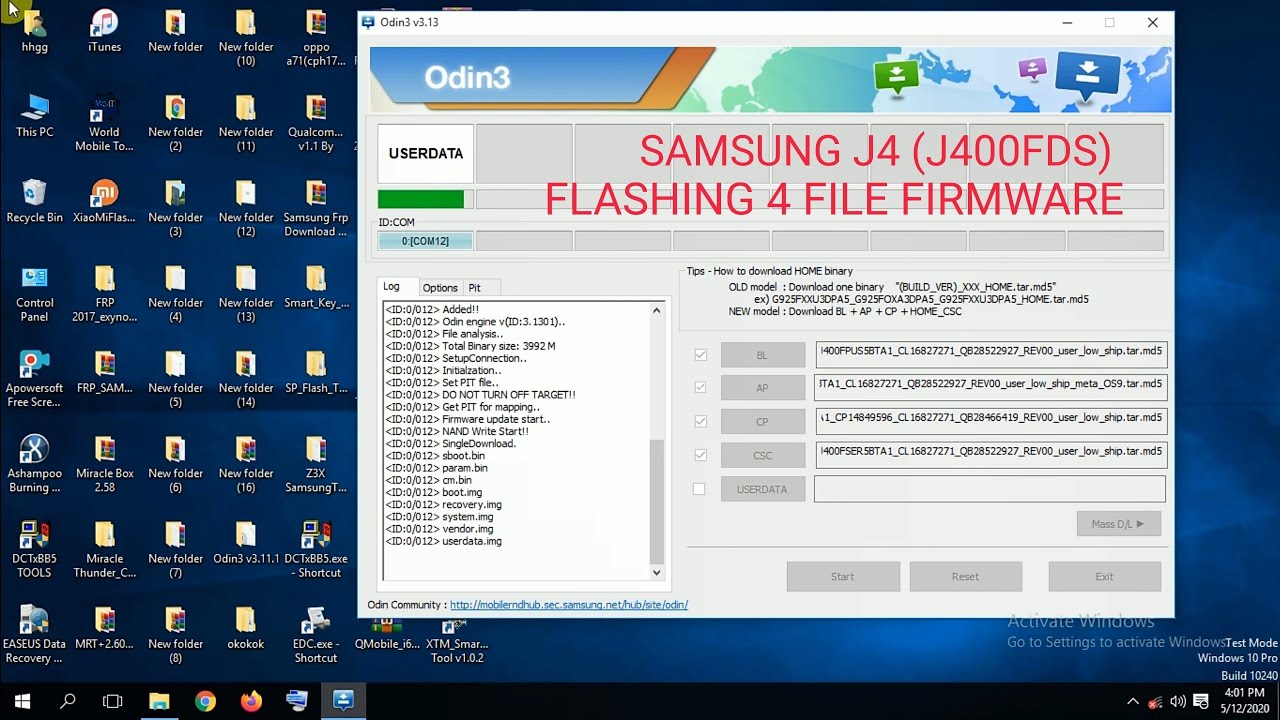Click the CP file button
The width and height of the screenshot is (1280, 720).
763,422
